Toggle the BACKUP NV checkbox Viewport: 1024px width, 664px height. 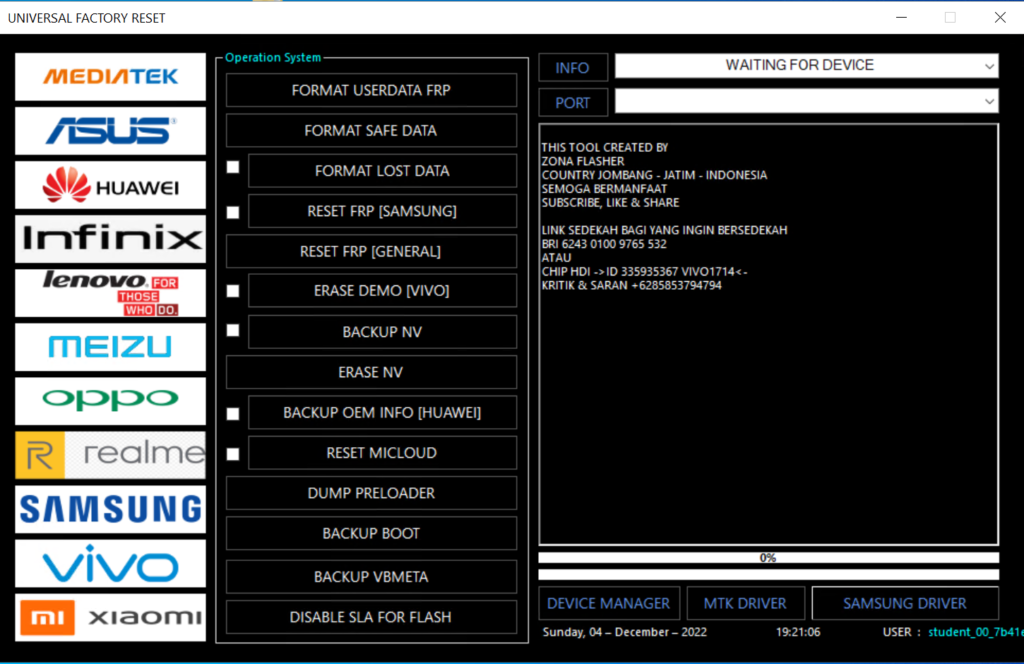pyautogui.click(x=233, y=330)
